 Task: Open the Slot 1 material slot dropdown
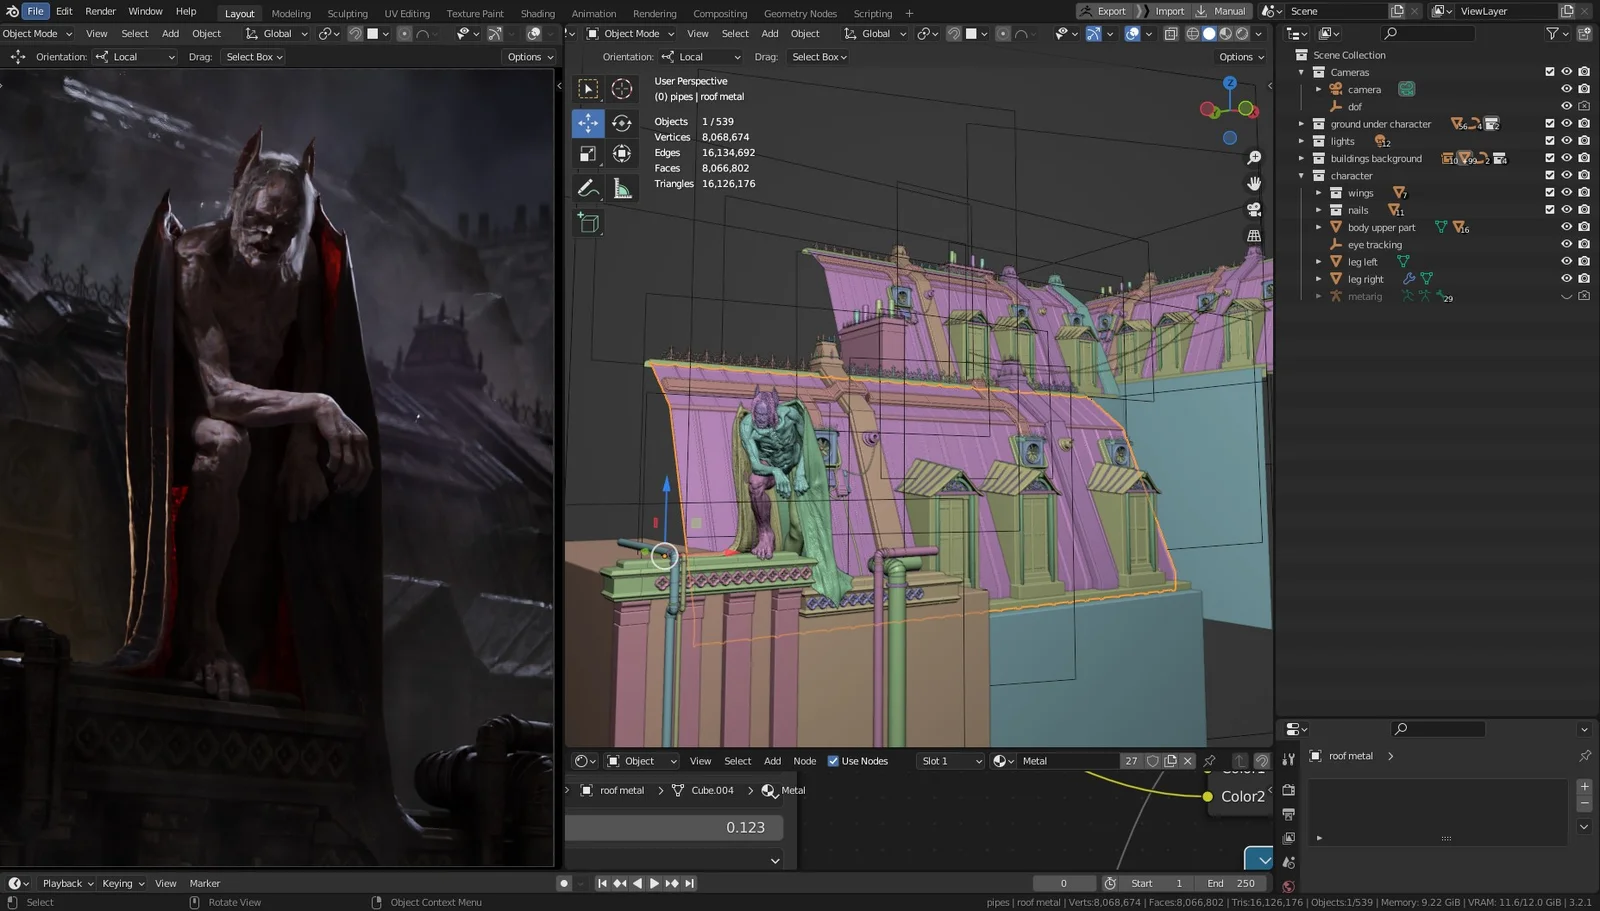(949, 760)
